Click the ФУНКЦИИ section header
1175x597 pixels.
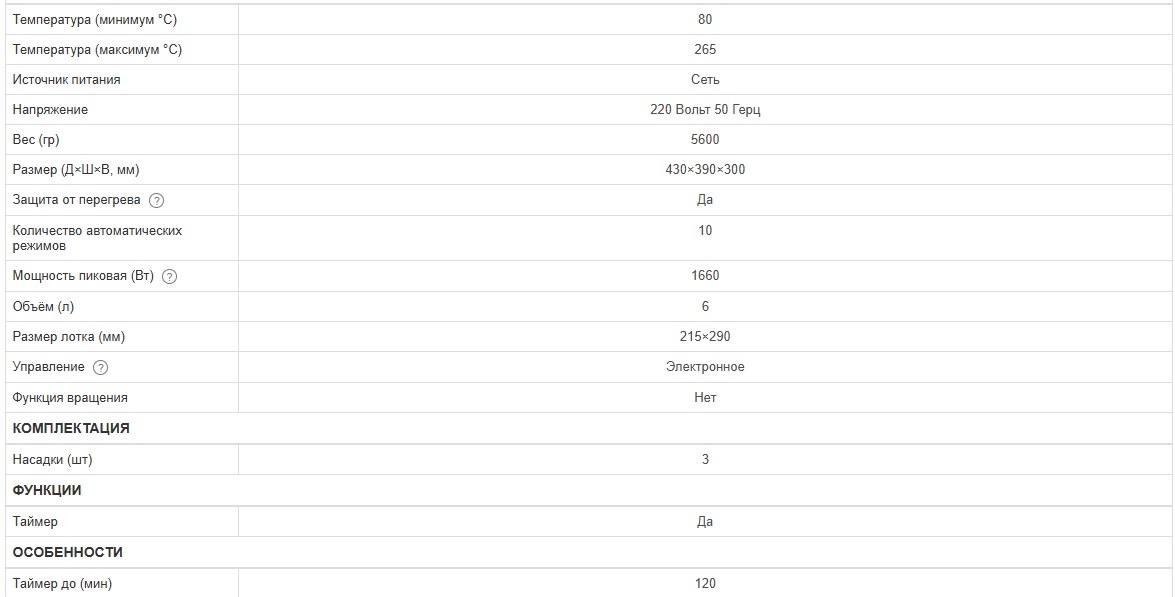pos(47,490)
